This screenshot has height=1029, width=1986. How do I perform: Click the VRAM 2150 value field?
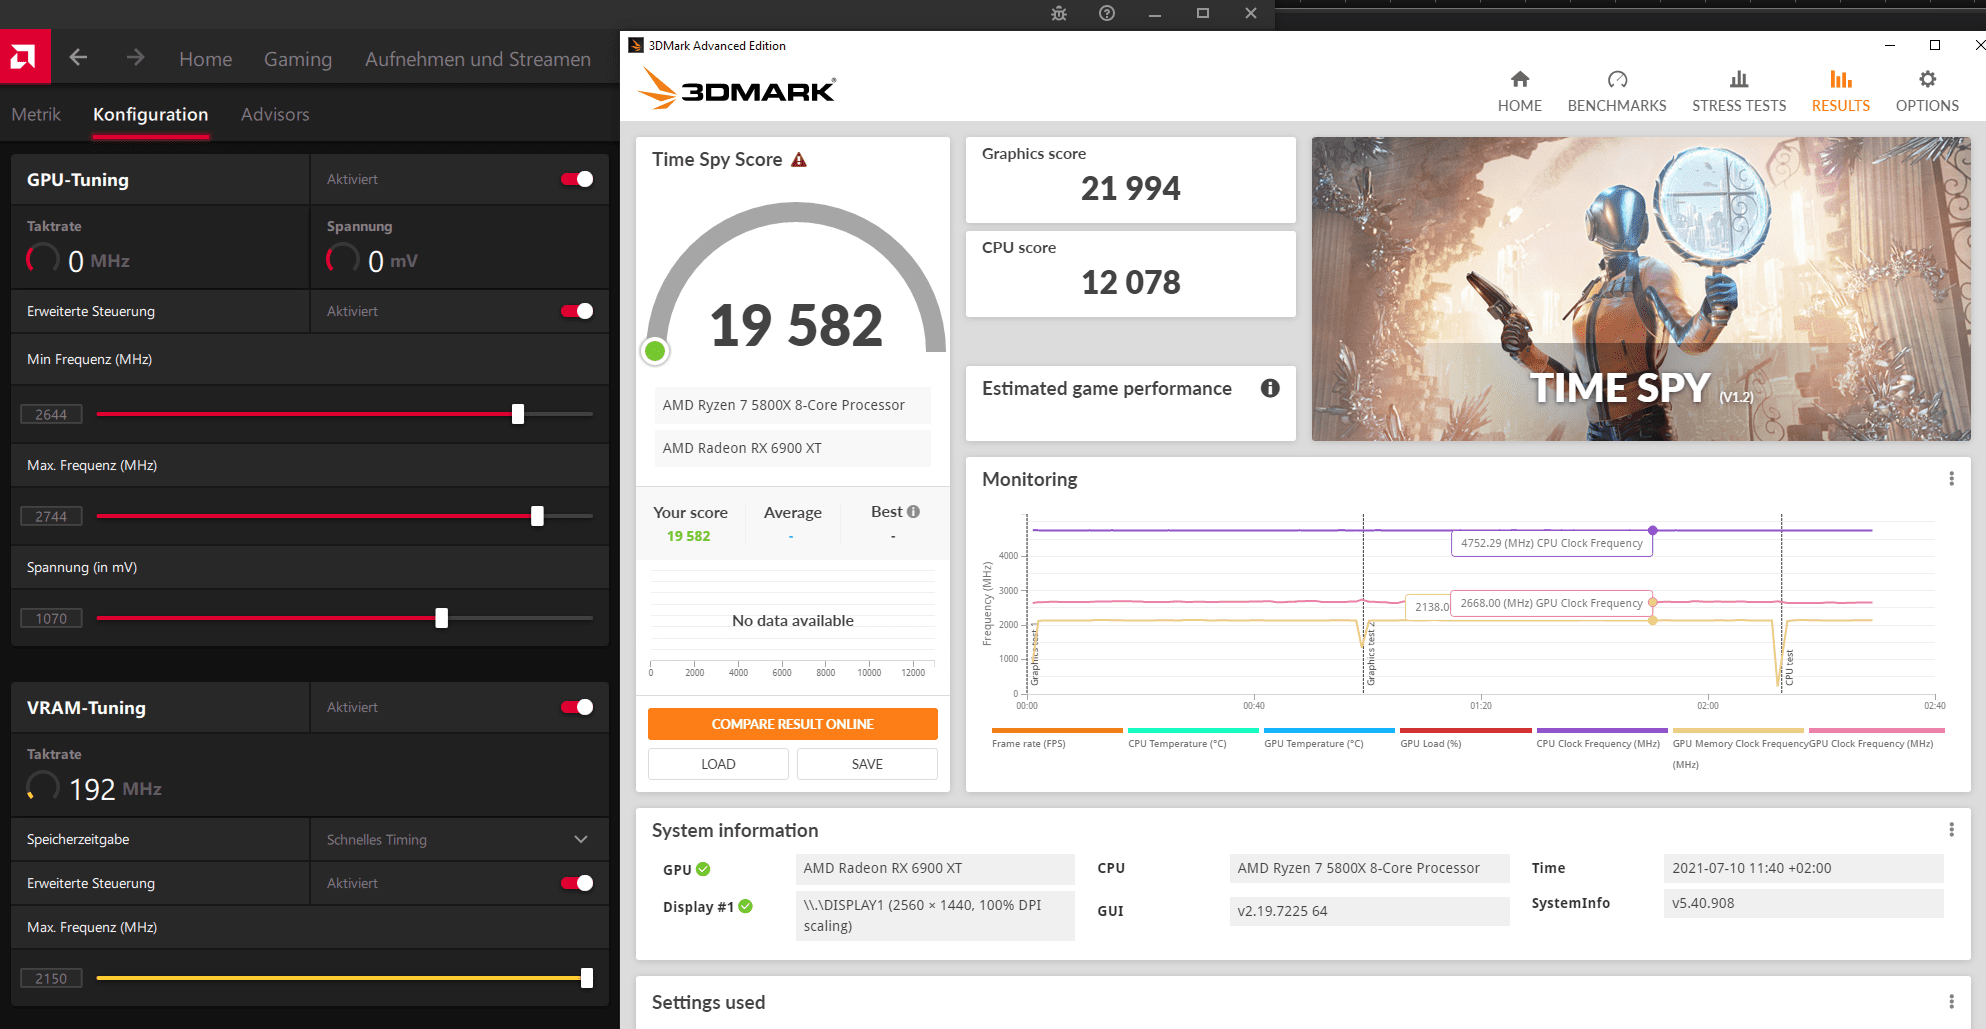click(x=51, y=978)
